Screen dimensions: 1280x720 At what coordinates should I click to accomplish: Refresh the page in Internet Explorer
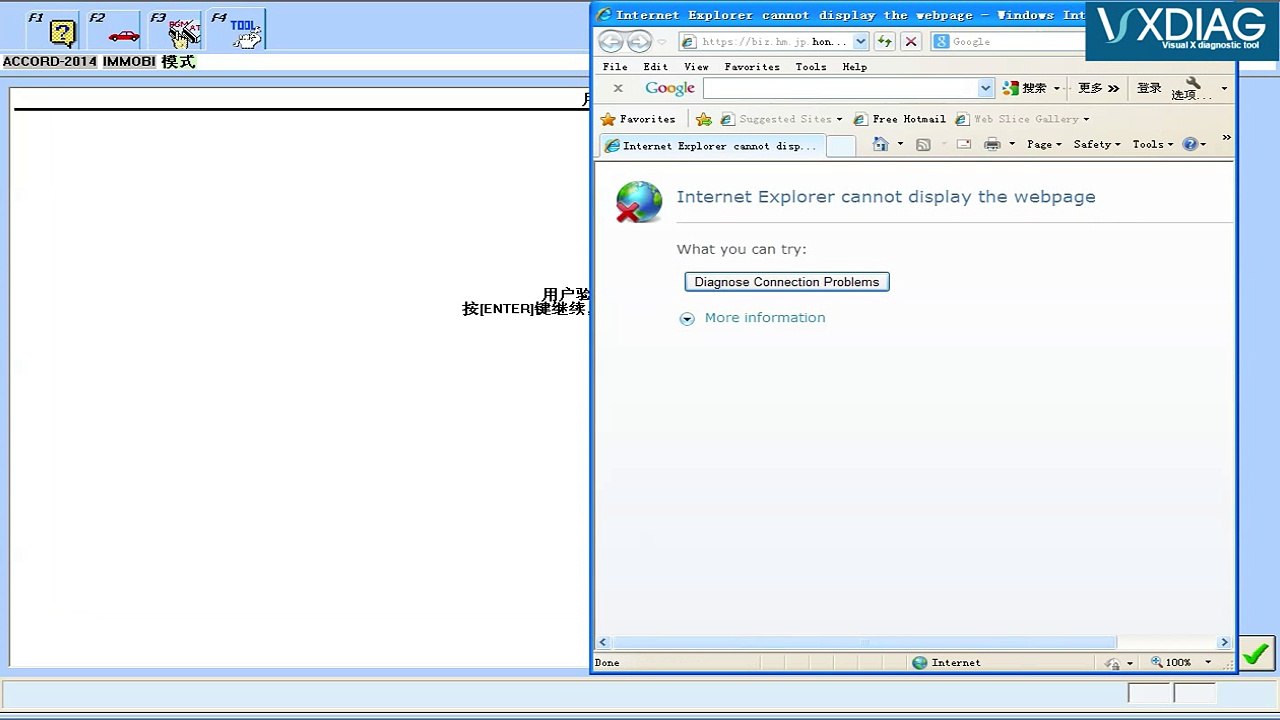click(x=884, y=42)
